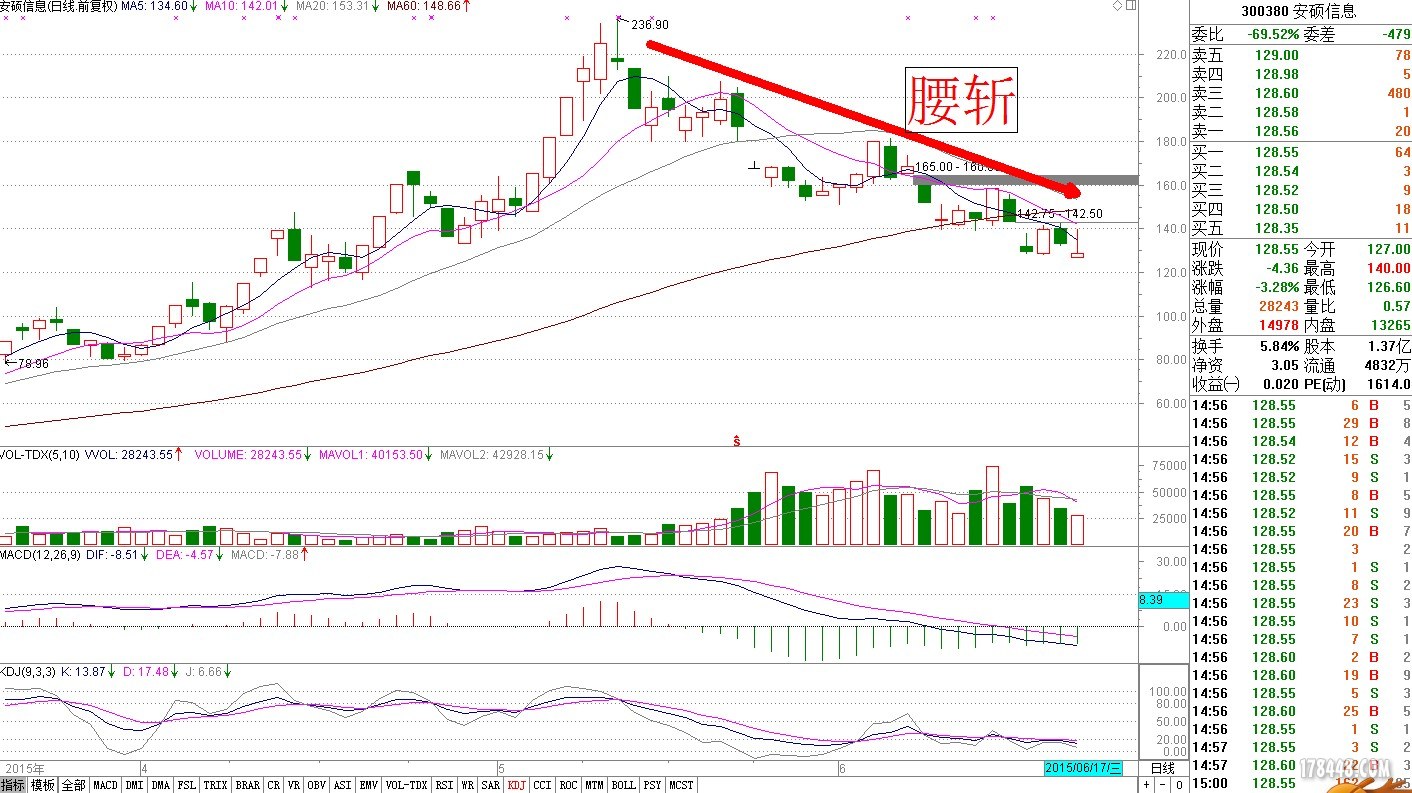Screen dimensions: 1412x793
Task: Select the CR indicator tab
Action: [x=273, y=785]
